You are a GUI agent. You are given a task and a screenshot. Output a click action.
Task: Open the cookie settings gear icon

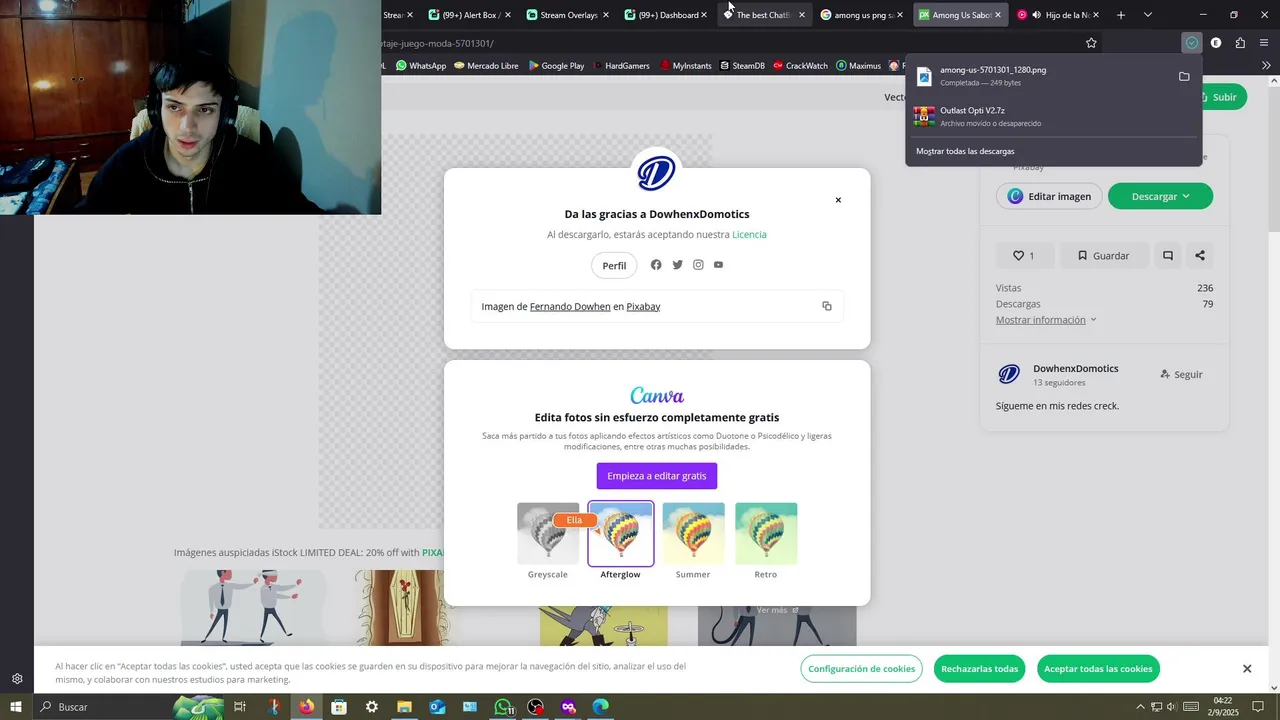coord(17,679)
